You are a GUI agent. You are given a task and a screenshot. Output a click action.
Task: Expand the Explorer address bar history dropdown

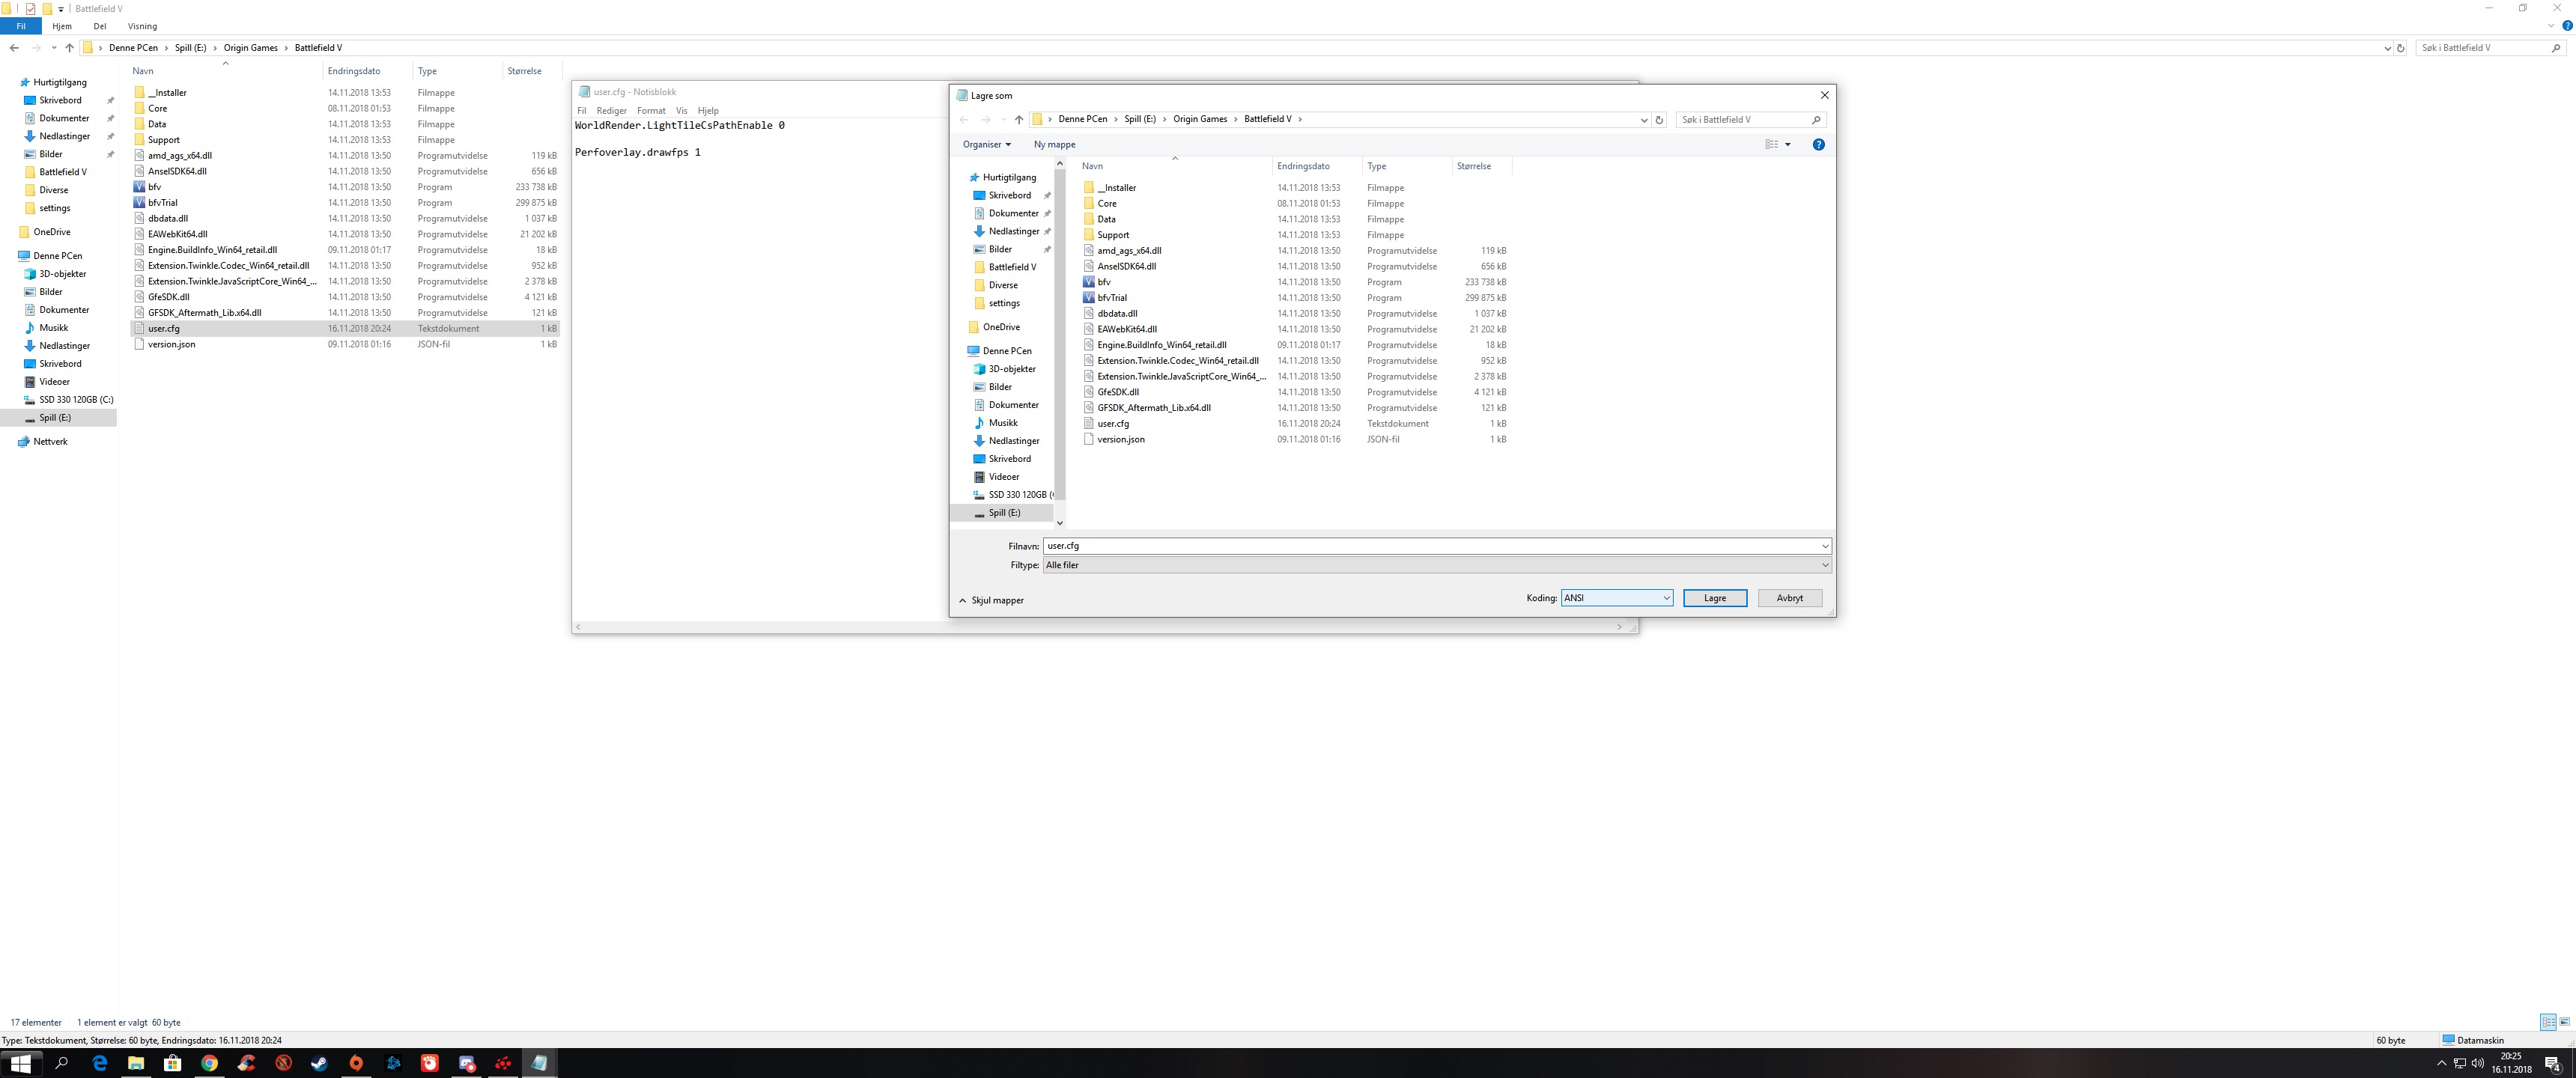coord(2387,48)
